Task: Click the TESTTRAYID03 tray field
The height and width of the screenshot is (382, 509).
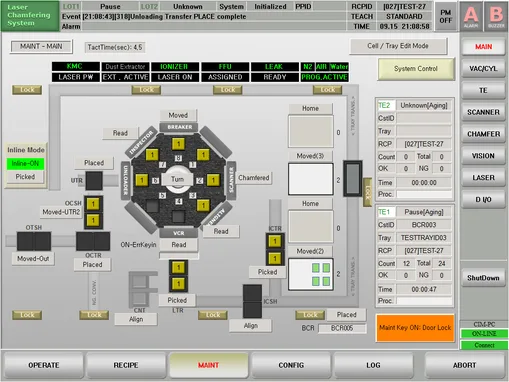Action: [424, 238]
